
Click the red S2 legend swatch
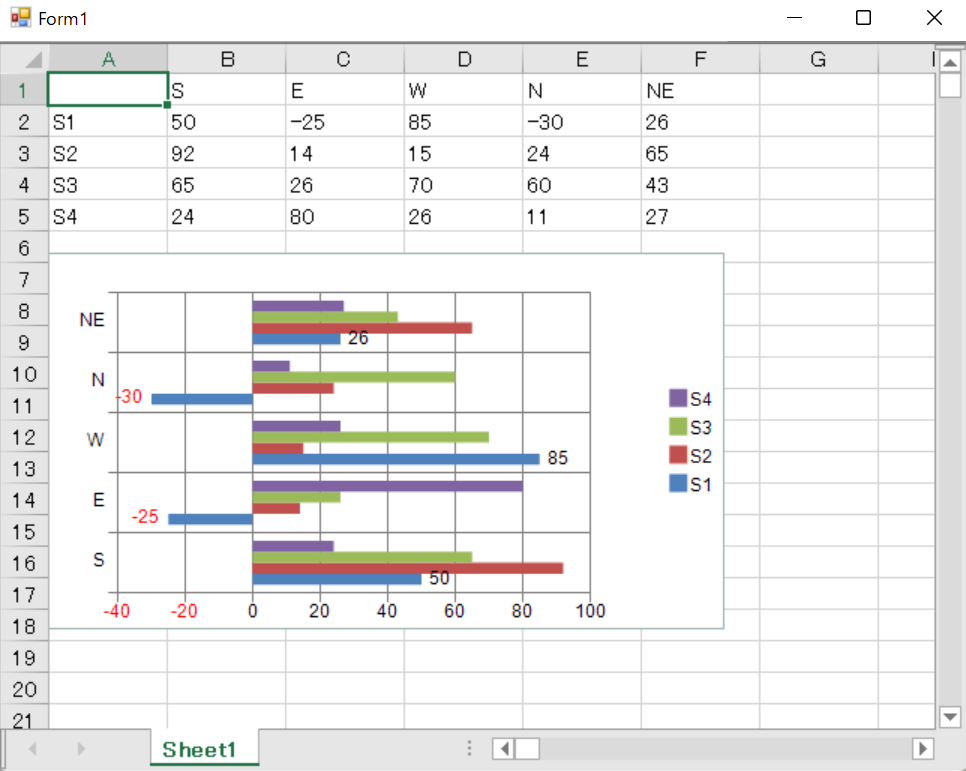678,455
